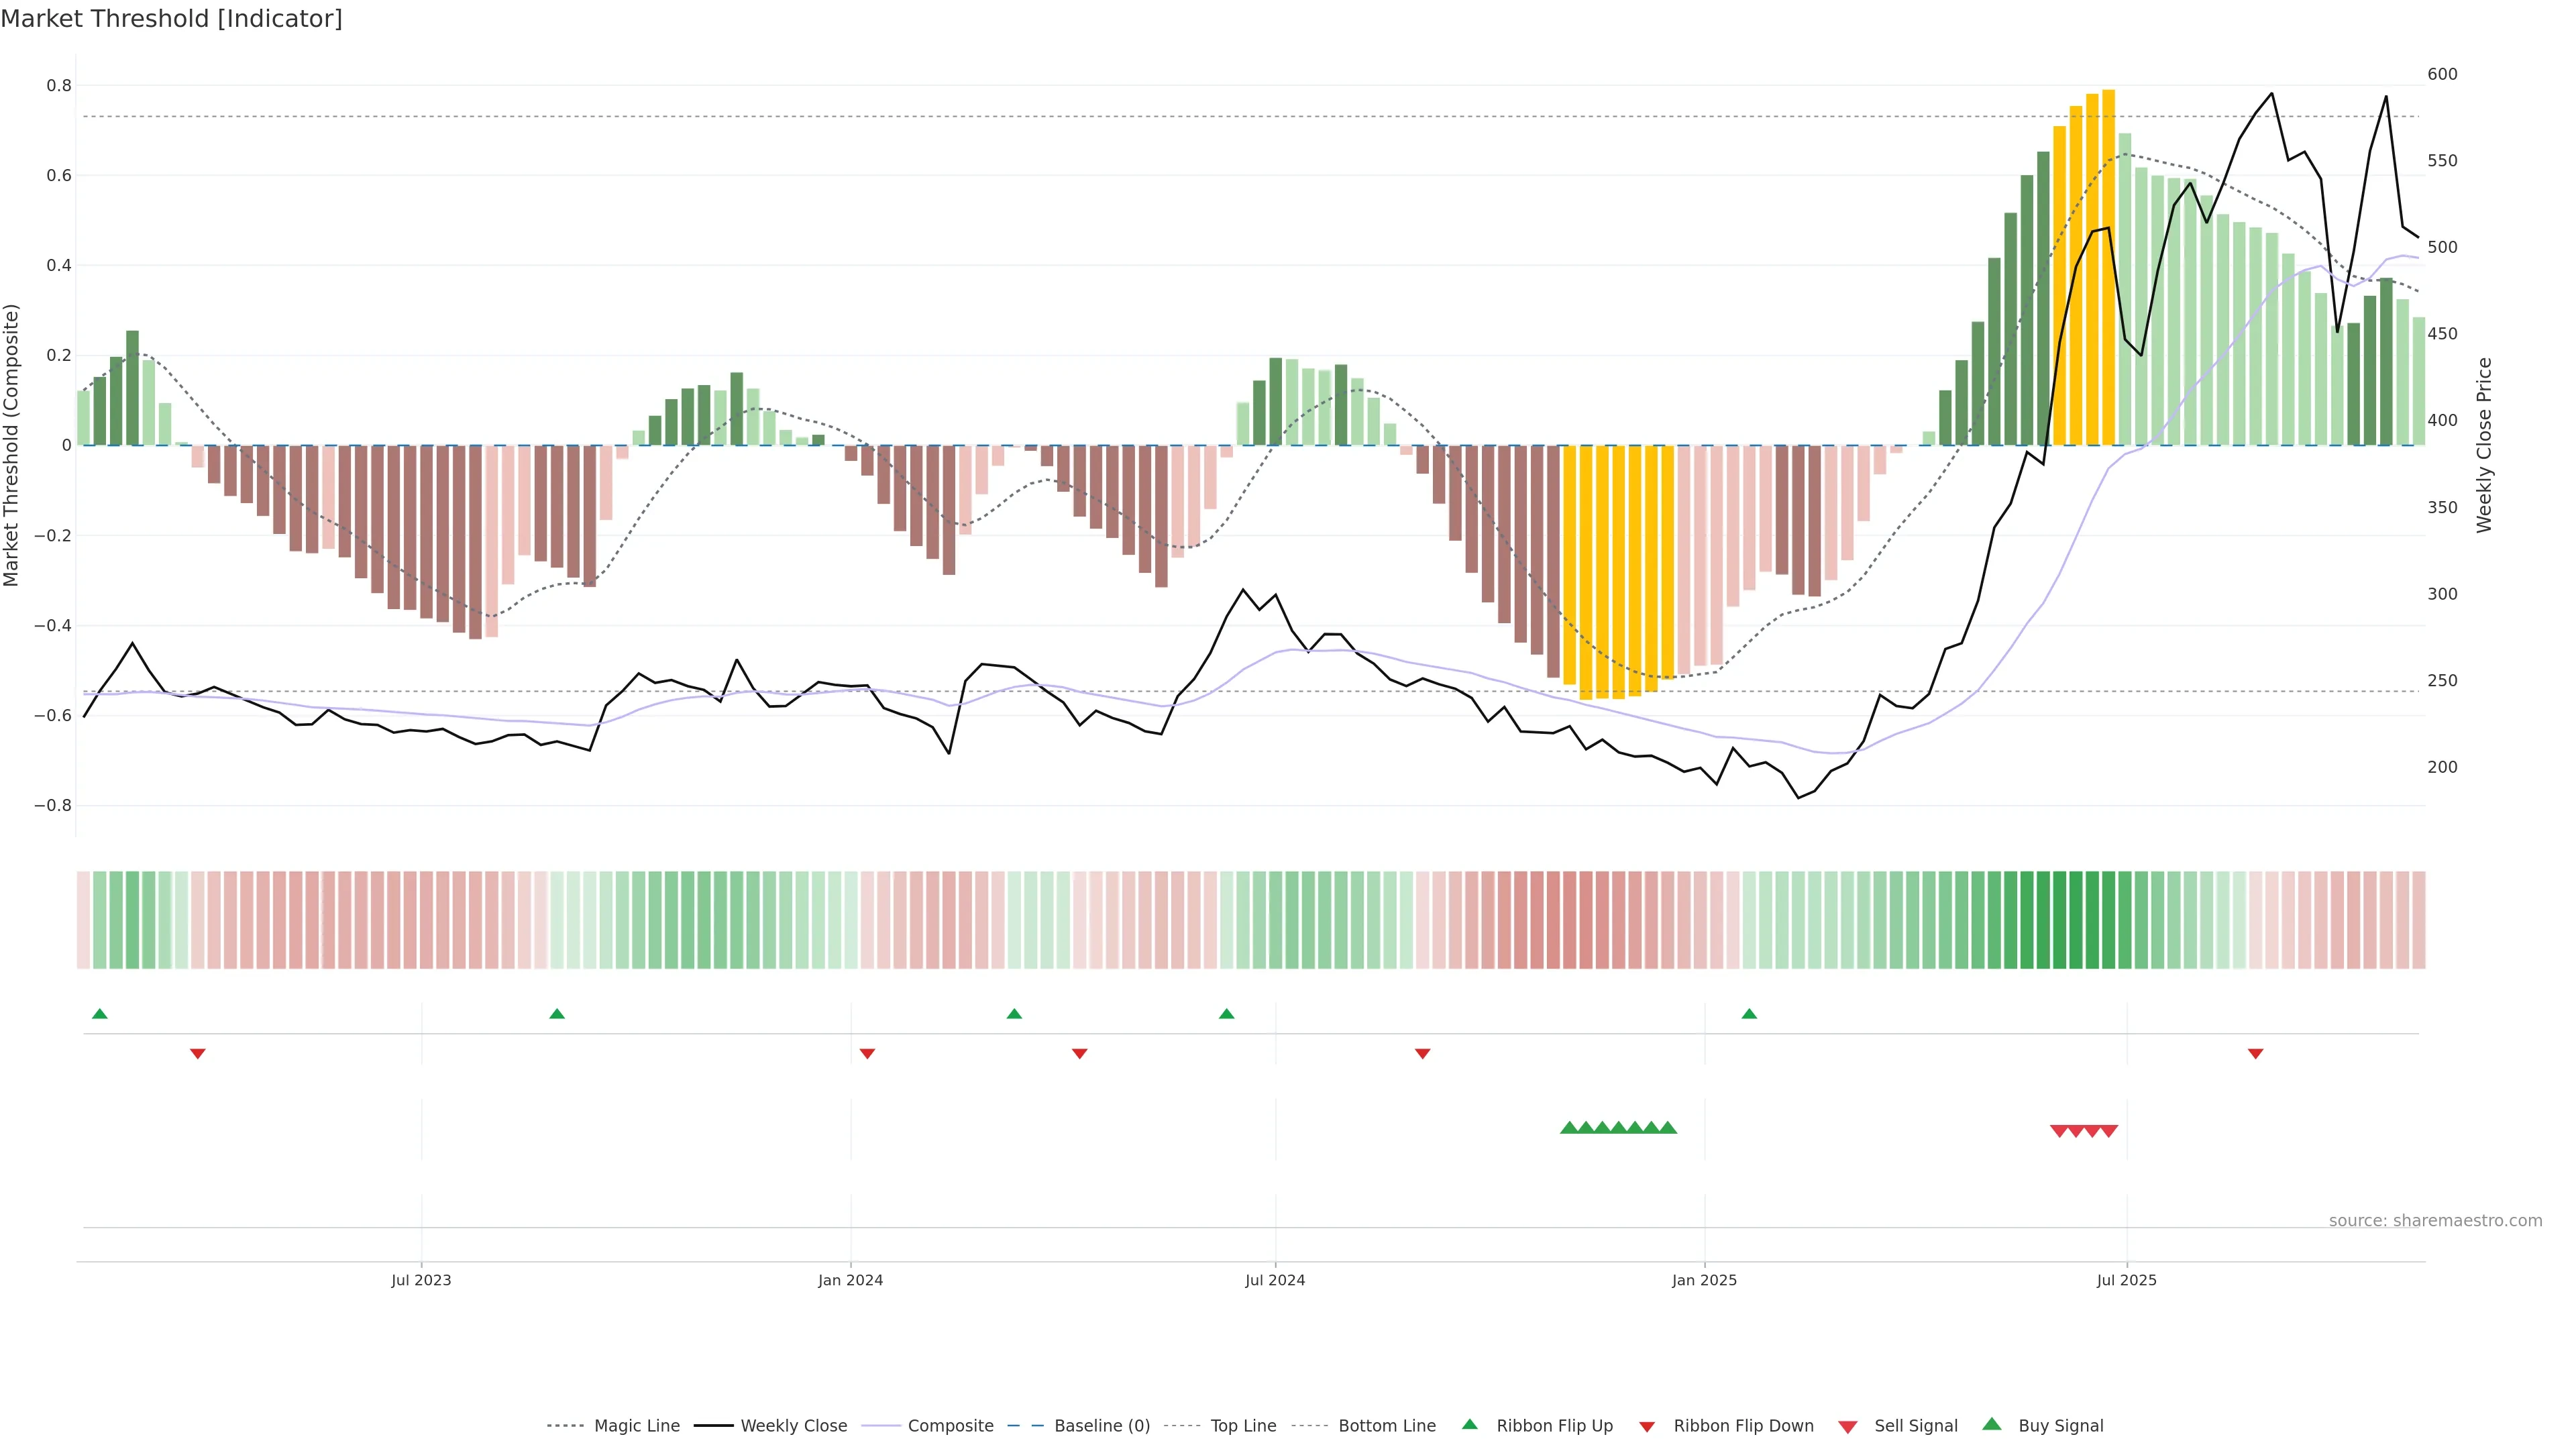Toggle the Baseline (0) legend entry
Screen dimensions: 2576x1449
1101,1426
